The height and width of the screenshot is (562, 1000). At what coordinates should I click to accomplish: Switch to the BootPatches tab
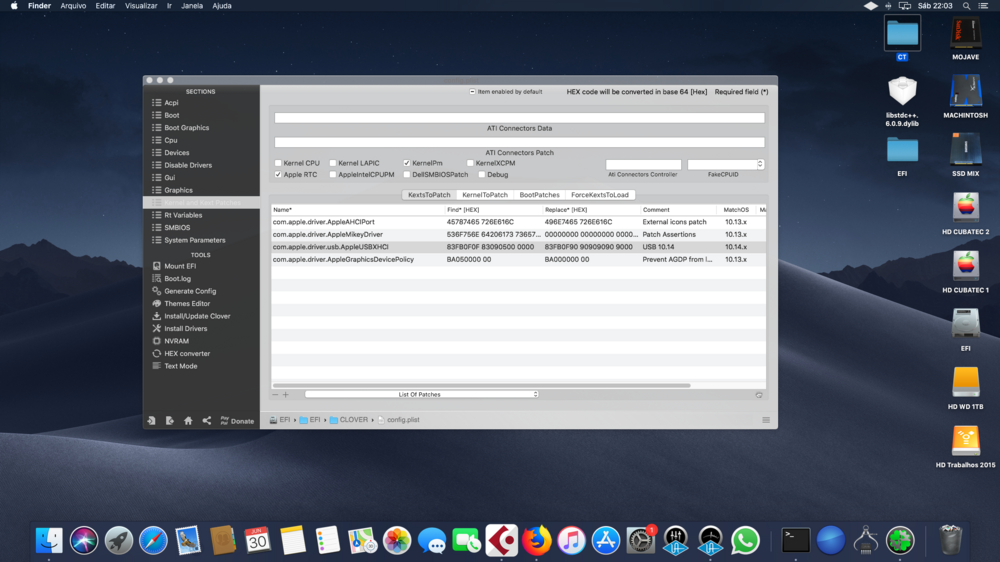coord(539,195)
